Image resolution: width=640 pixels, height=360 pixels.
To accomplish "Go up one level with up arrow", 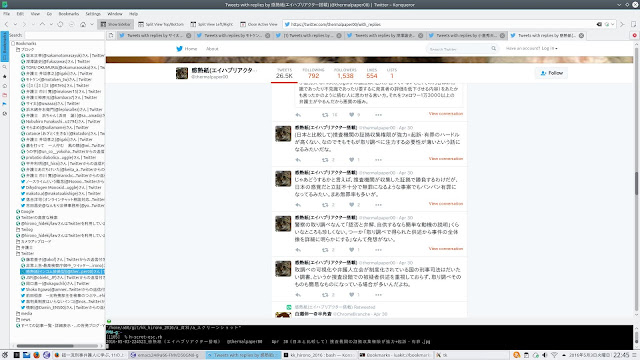I will 42,24.
